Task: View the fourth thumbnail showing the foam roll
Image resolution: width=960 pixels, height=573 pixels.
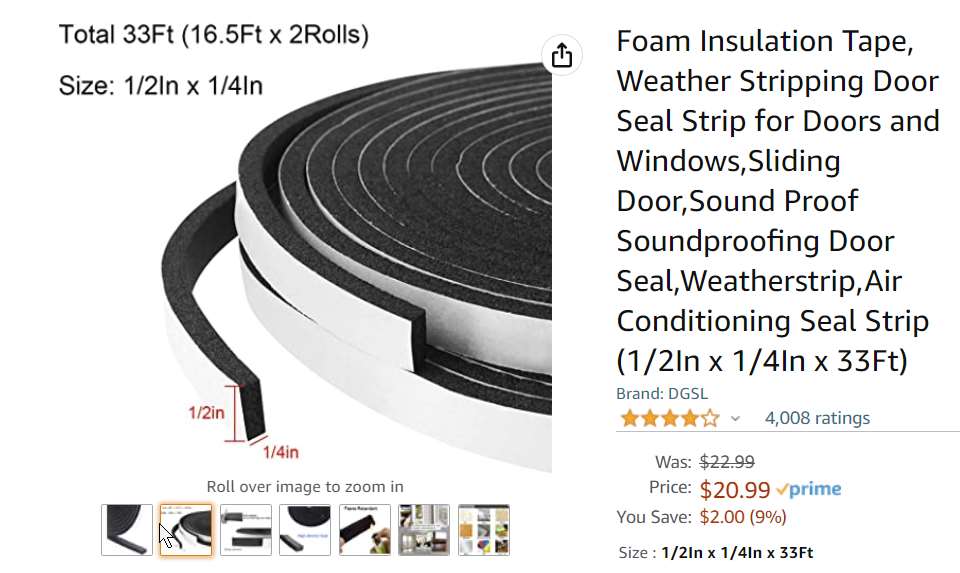Action: (305, 530)
